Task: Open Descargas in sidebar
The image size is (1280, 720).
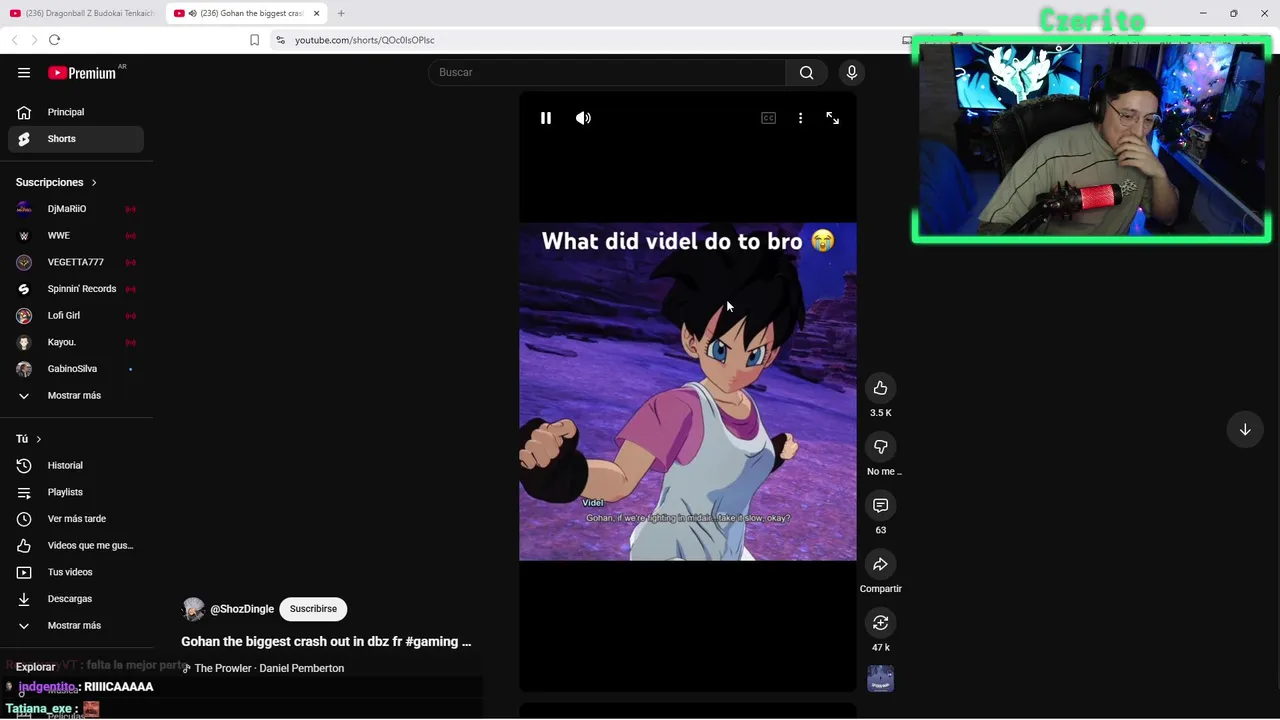Action: (76, 599)
